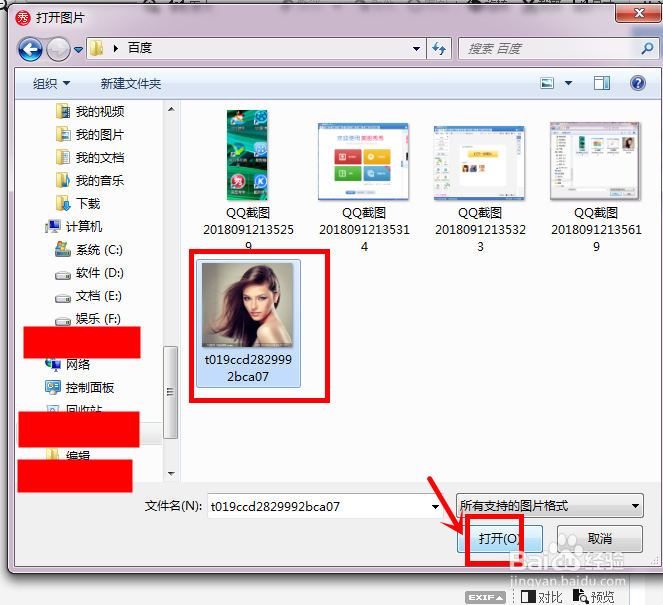Viewport: 663px width, 605px height.
Task: Click the file name label t019ccd2829992bca07
Action: point(248,368)
